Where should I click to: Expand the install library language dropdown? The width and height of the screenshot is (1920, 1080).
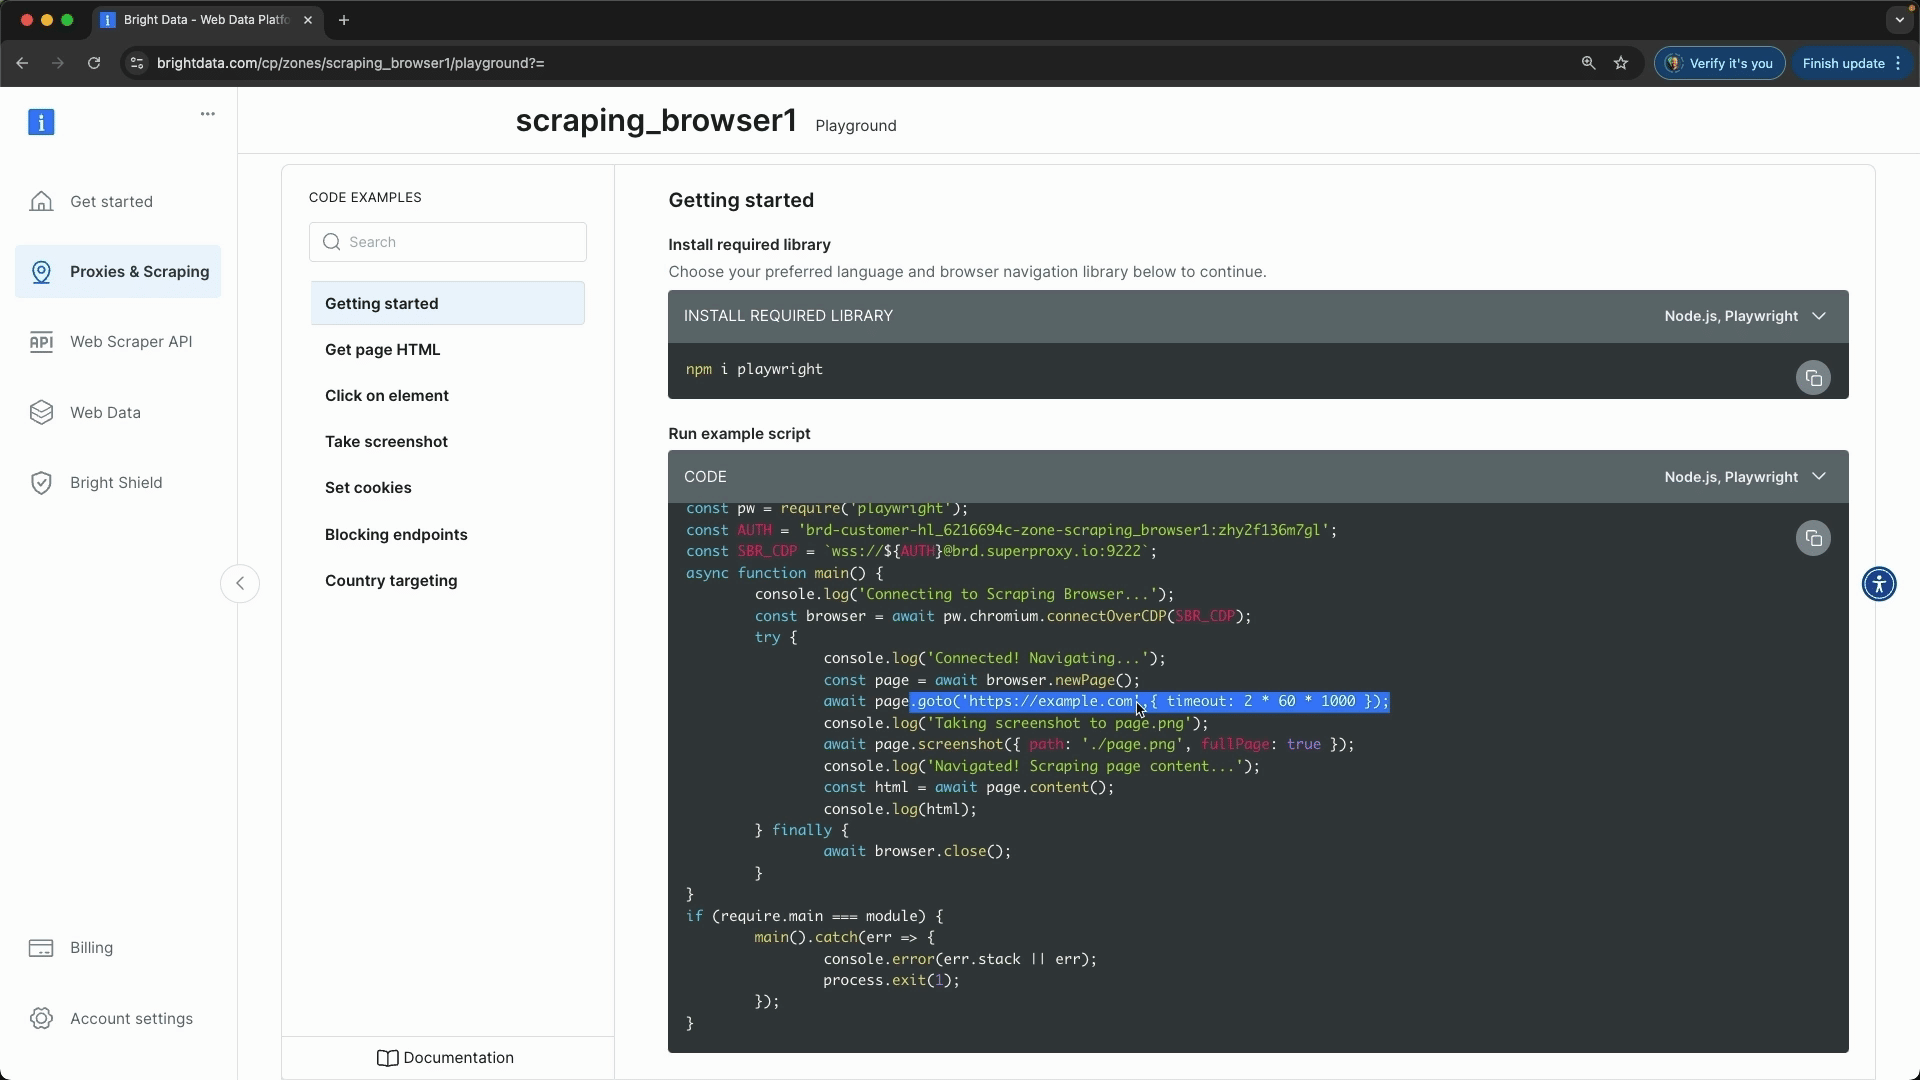click(1746, 316)
